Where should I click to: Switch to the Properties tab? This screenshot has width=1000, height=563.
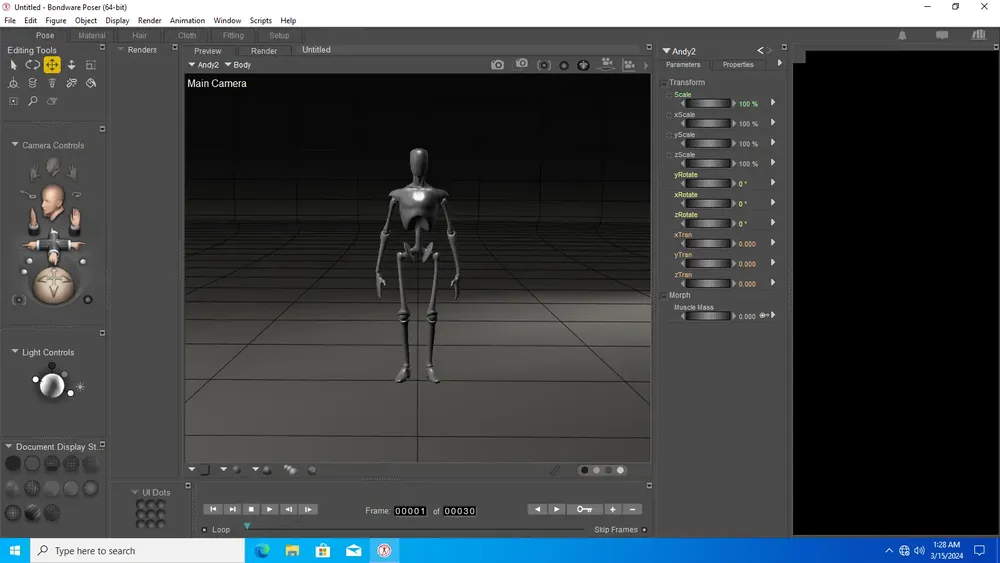tap(738, 64)
